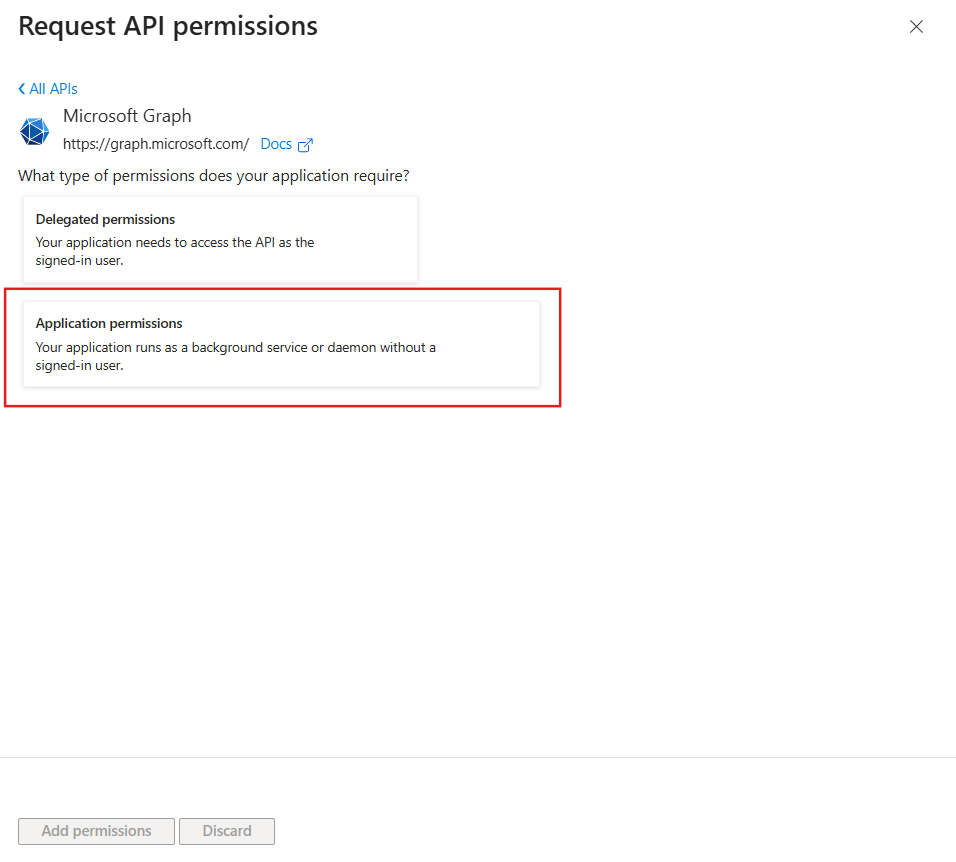Viewport: 956px width, 862px height.
Task: Click the https://graph.microsoft.com/ URL text
Action: pos(156,144)
